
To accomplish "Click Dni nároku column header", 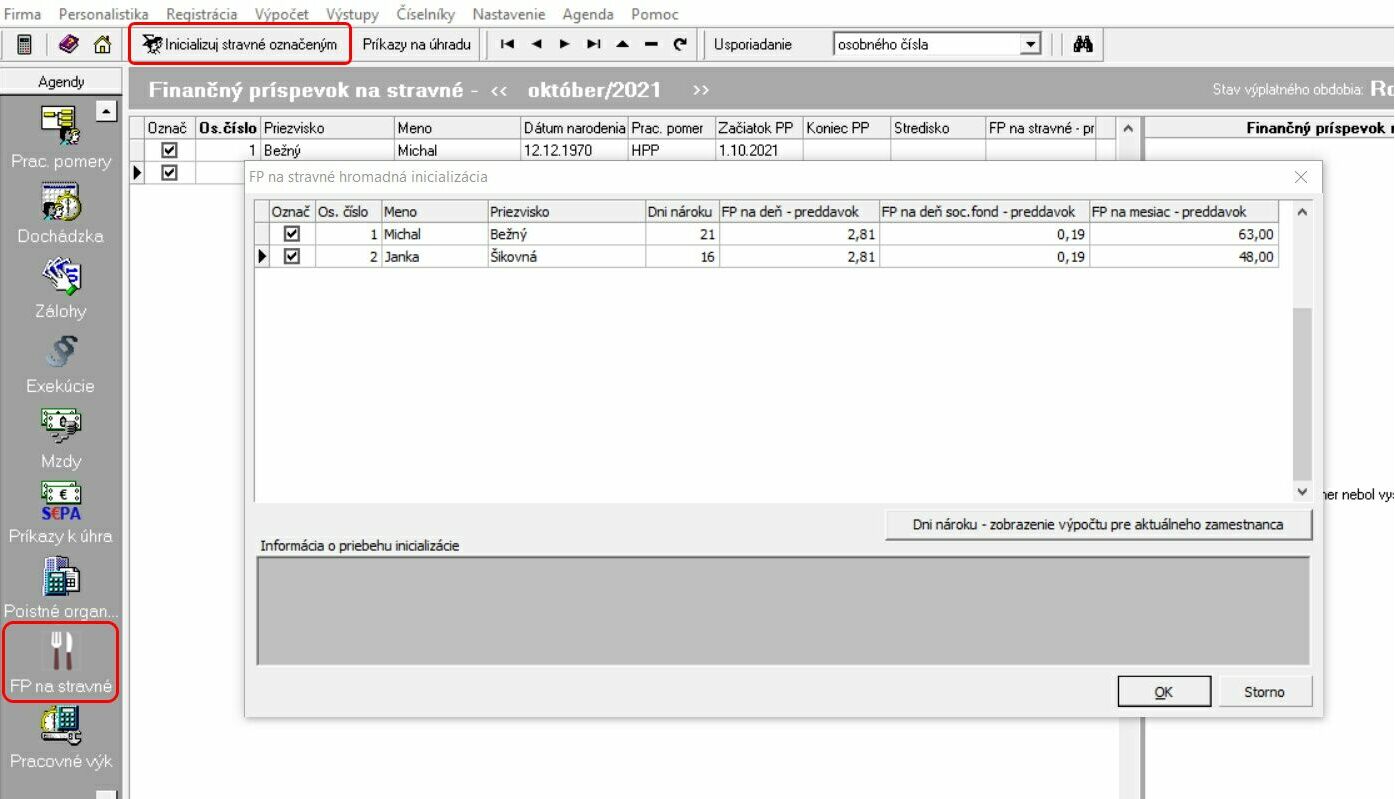I will click(682, 212).
